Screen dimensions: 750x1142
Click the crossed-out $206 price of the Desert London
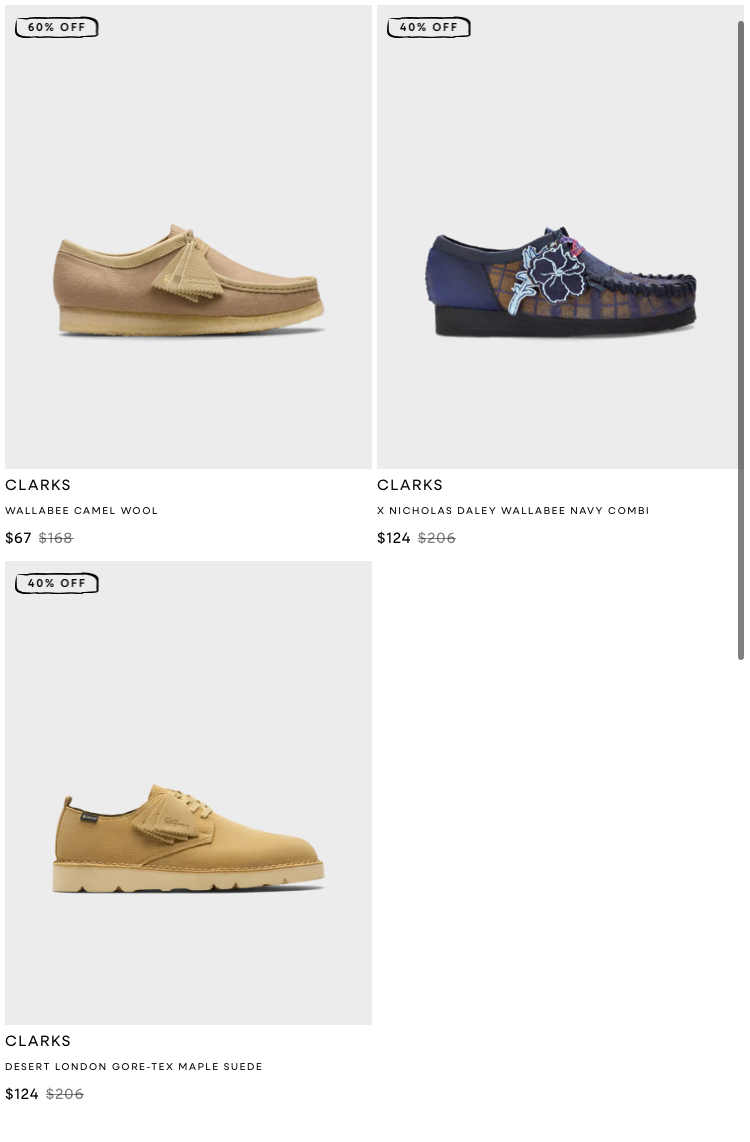(x=65, y=1095)
